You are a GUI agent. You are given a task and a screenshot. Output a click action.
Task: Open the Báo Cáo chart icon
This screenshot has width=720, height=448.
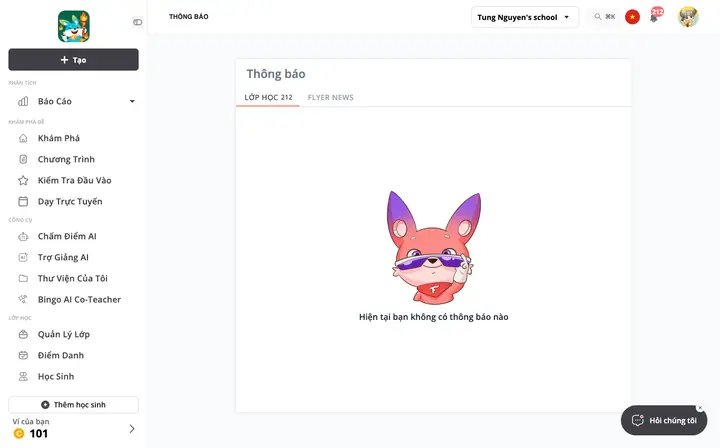[x=23, y=101]
